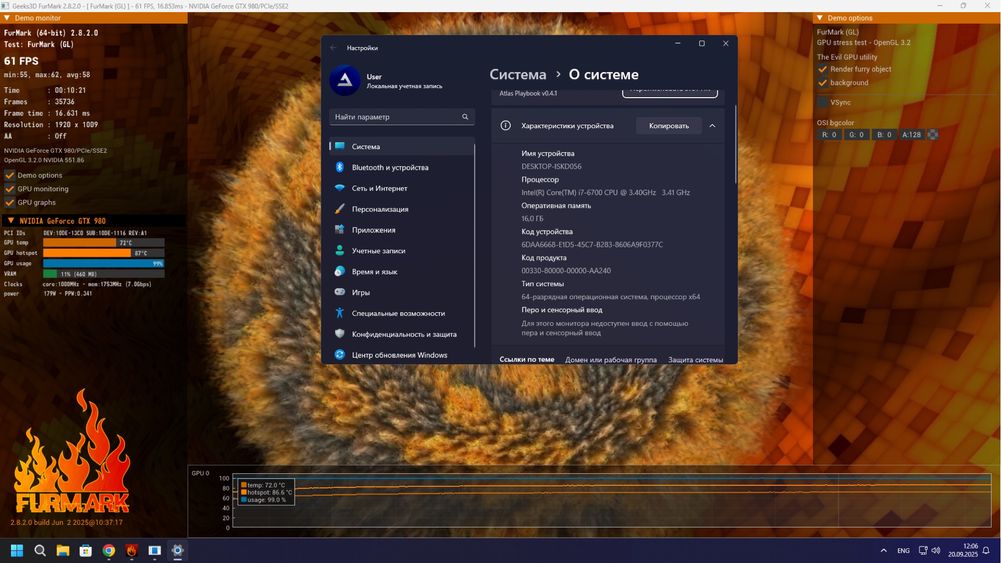Click the 61 FPS readout in FurMark
The width and height of the screenshot is (1001, 563).
(21, 61)
